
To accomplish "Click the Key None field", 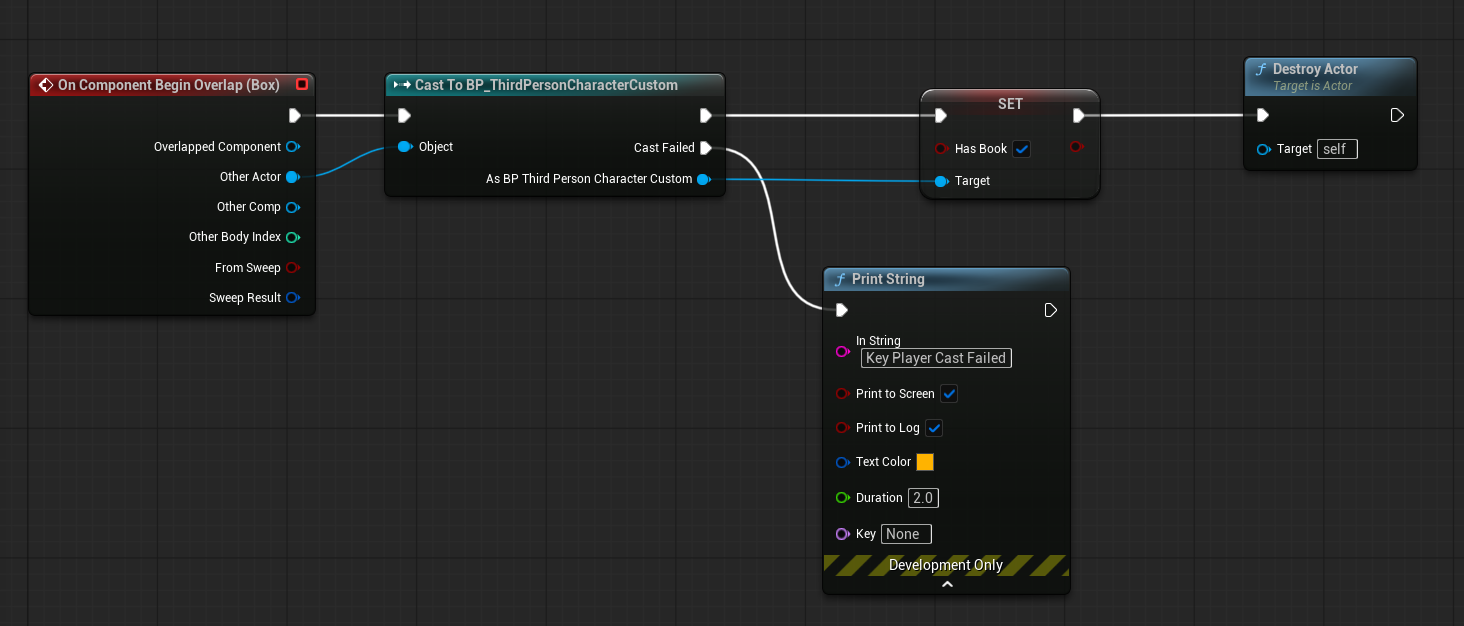I will pos(906,534).
